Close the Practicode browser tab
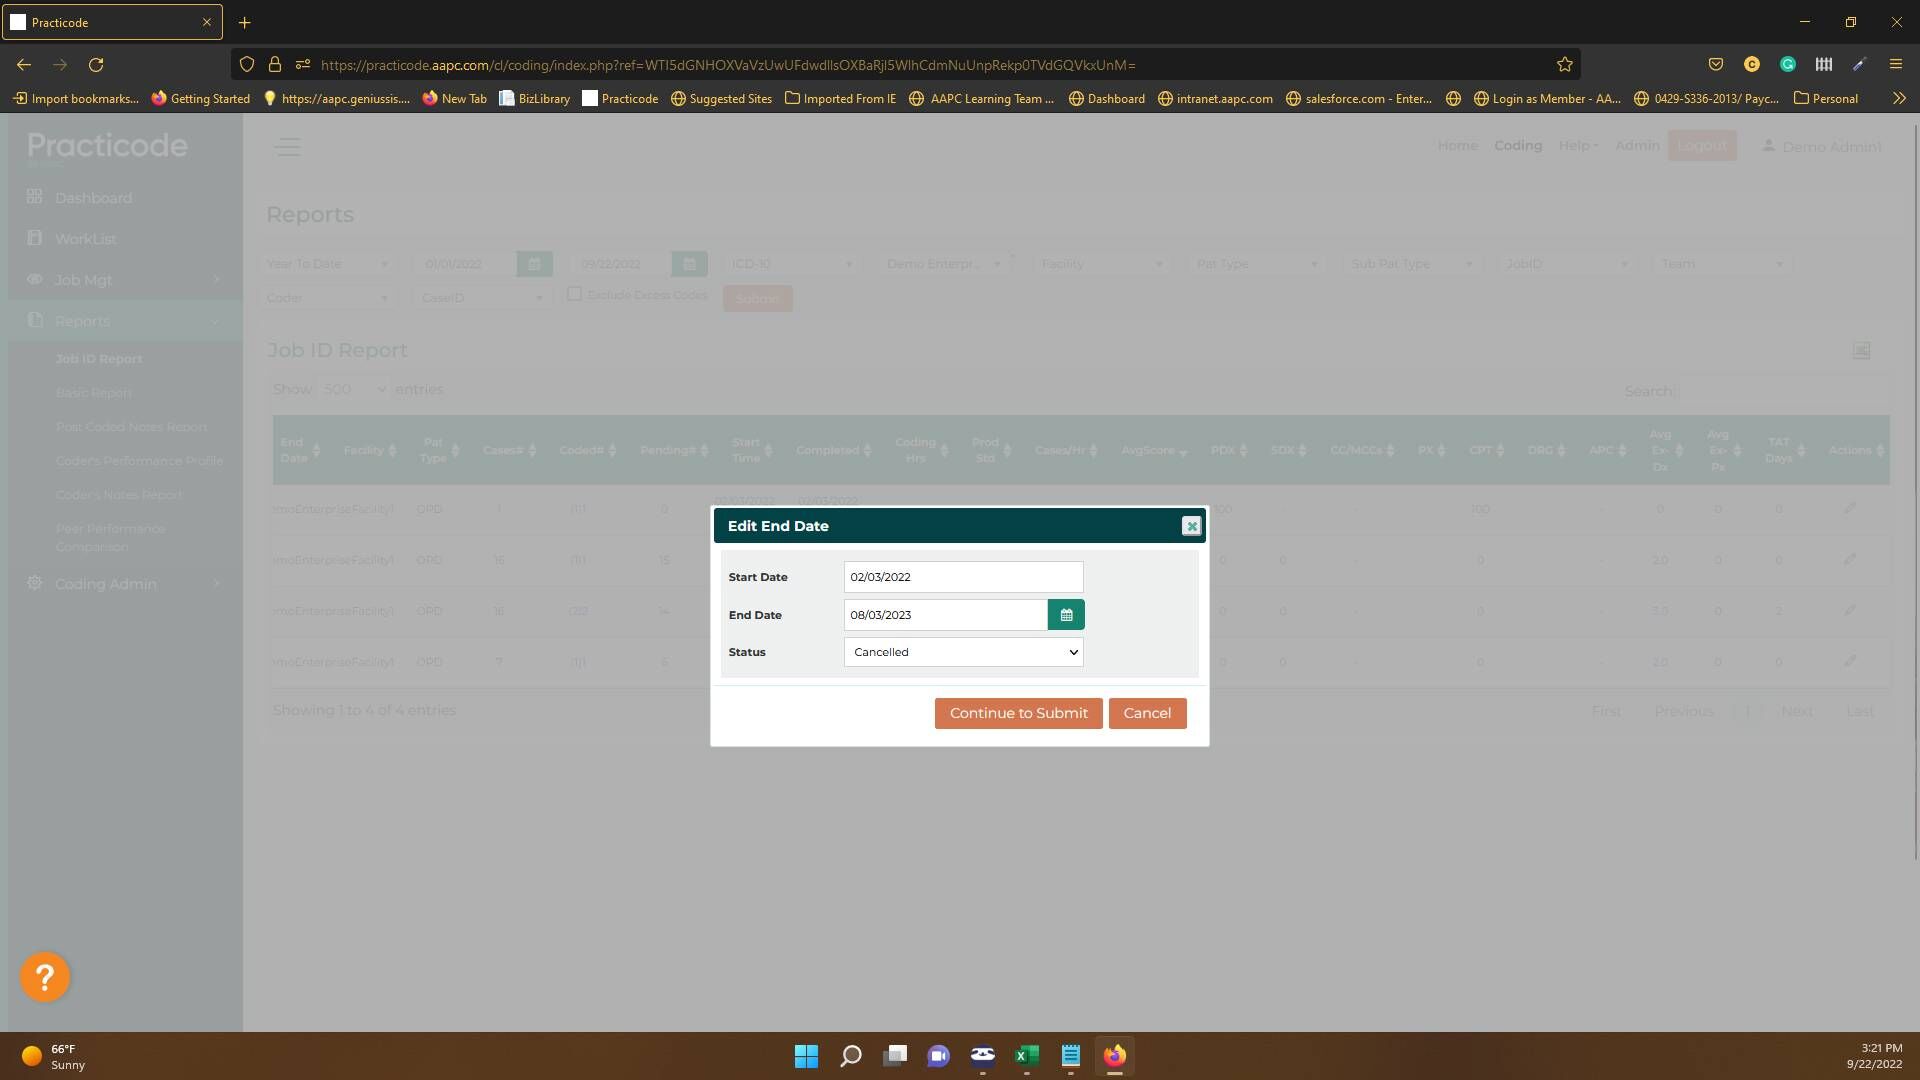This screenshot has width=1920, height=1080. (x=207, y=22)
